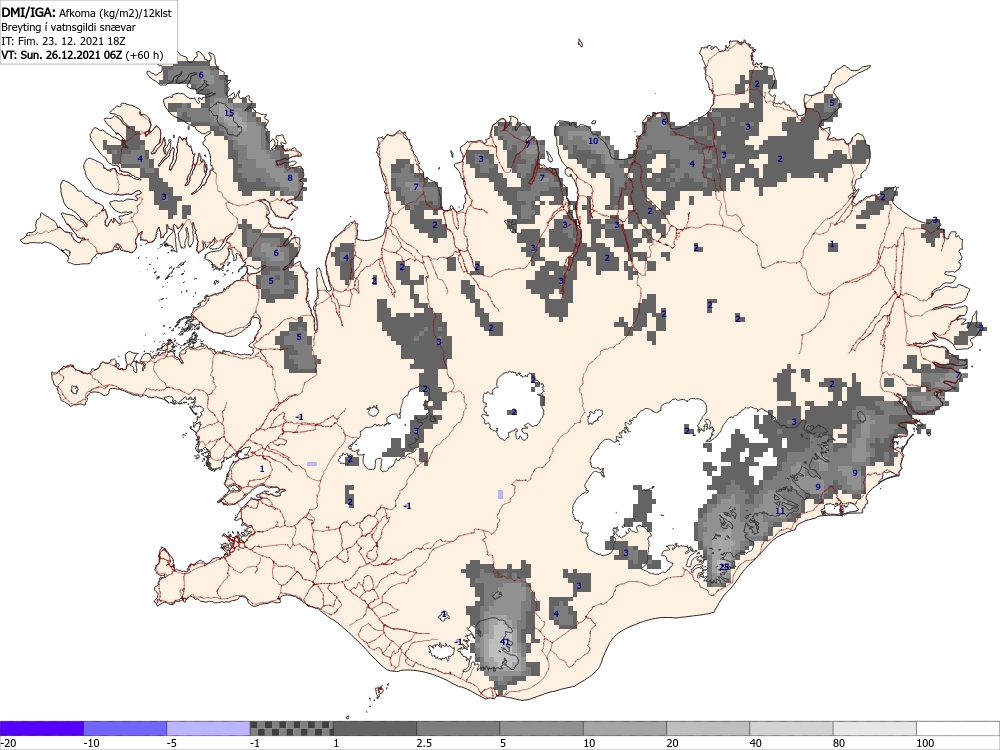Viewport: 1000px width, 750px height.
Task: Click the pale gray 40 to 80 legend swatch
Action: 791,728
